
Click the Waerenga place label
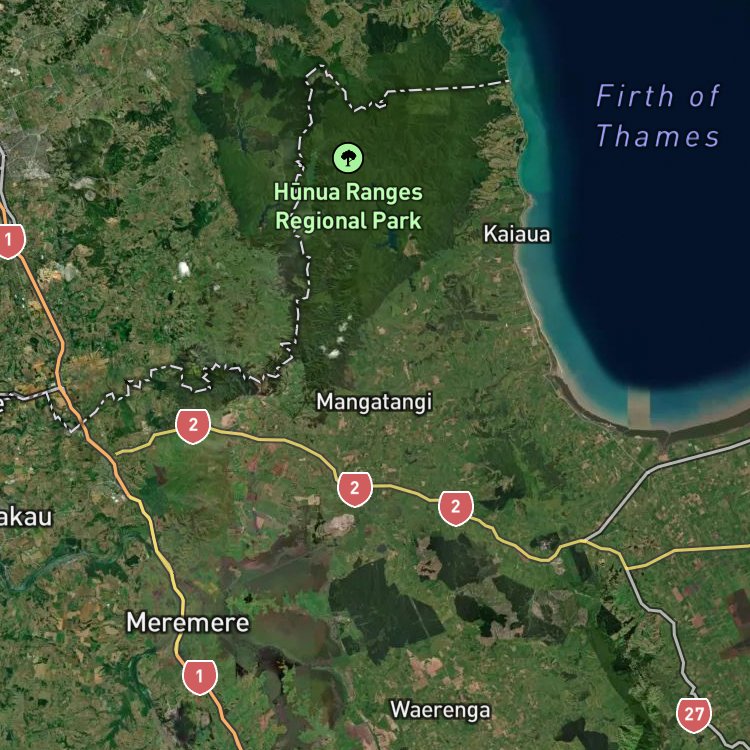pos(440,710)
